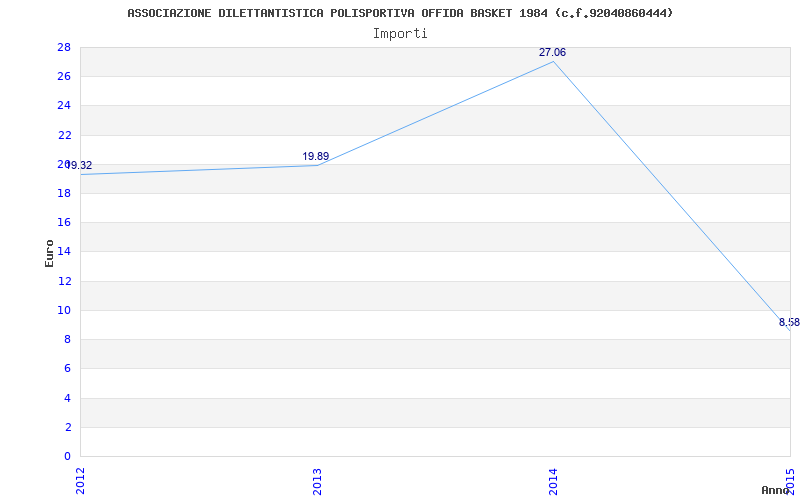Select the 2013 year label on x-axis
The height and width of the screenshot is (500, 800).
[x=317, y=480]
